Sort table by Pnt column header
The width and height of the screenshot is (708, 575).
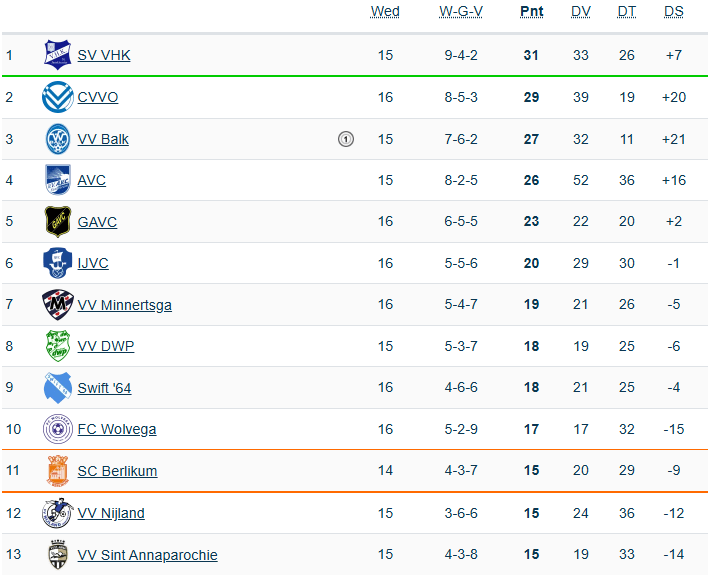coord(531,12)
